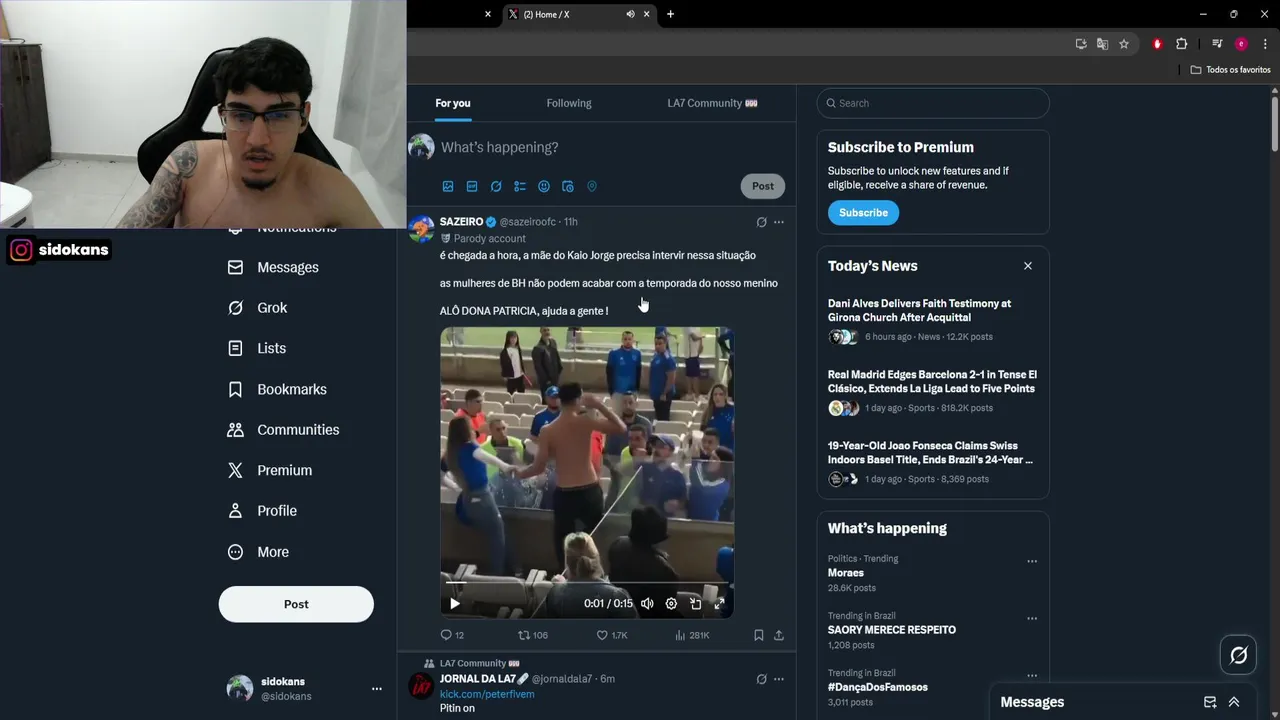
Task: Open SAZEIRO profile avatar
Action: [422, 229]
